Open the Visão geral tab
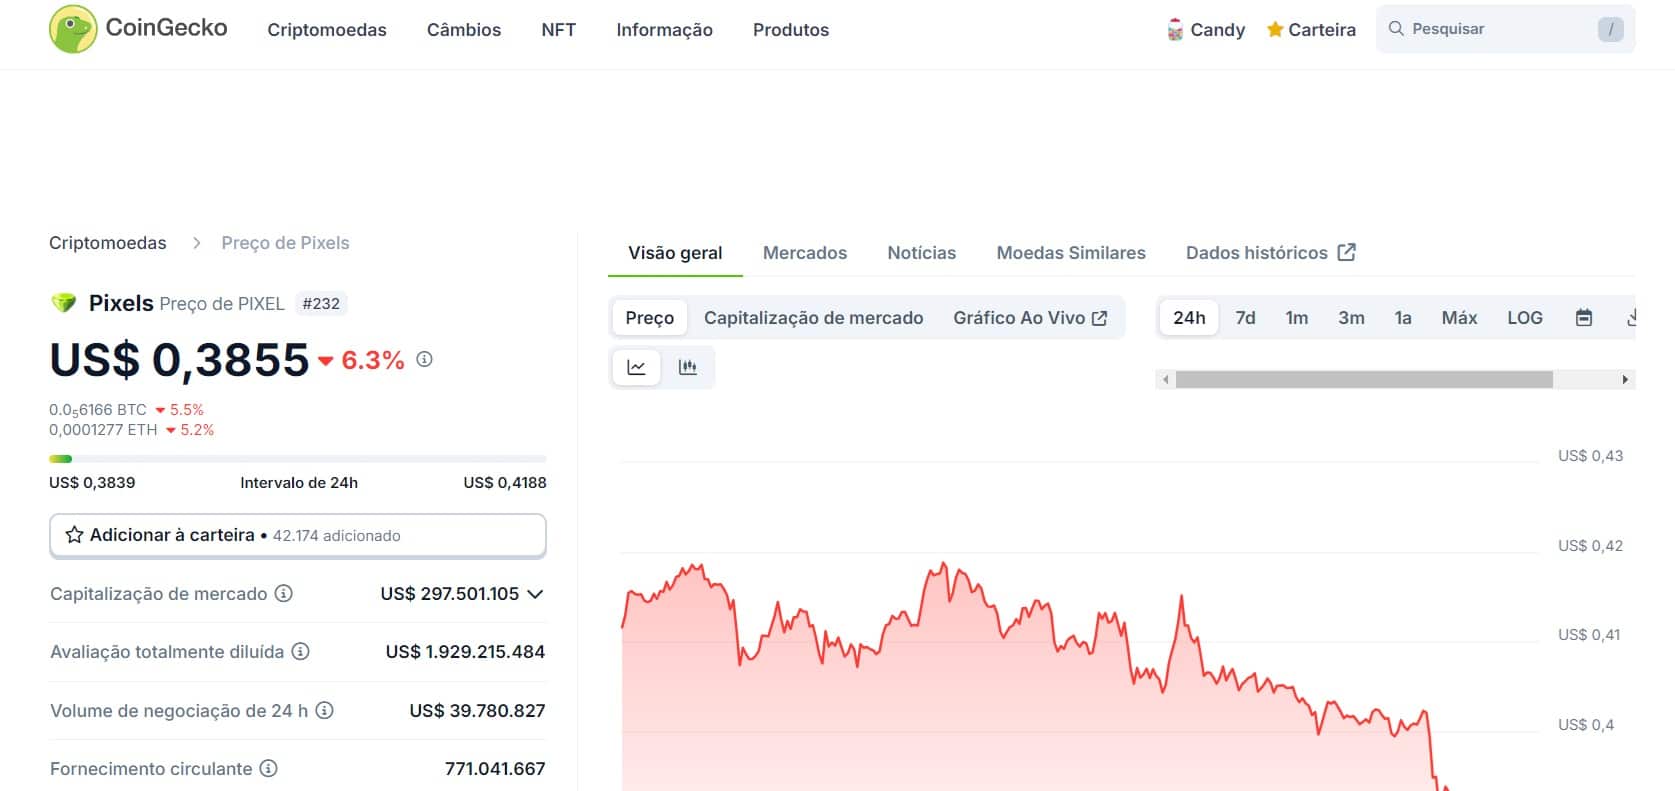Image resolution: width=1675 pixels, height=791 pixels. point(675,253)
